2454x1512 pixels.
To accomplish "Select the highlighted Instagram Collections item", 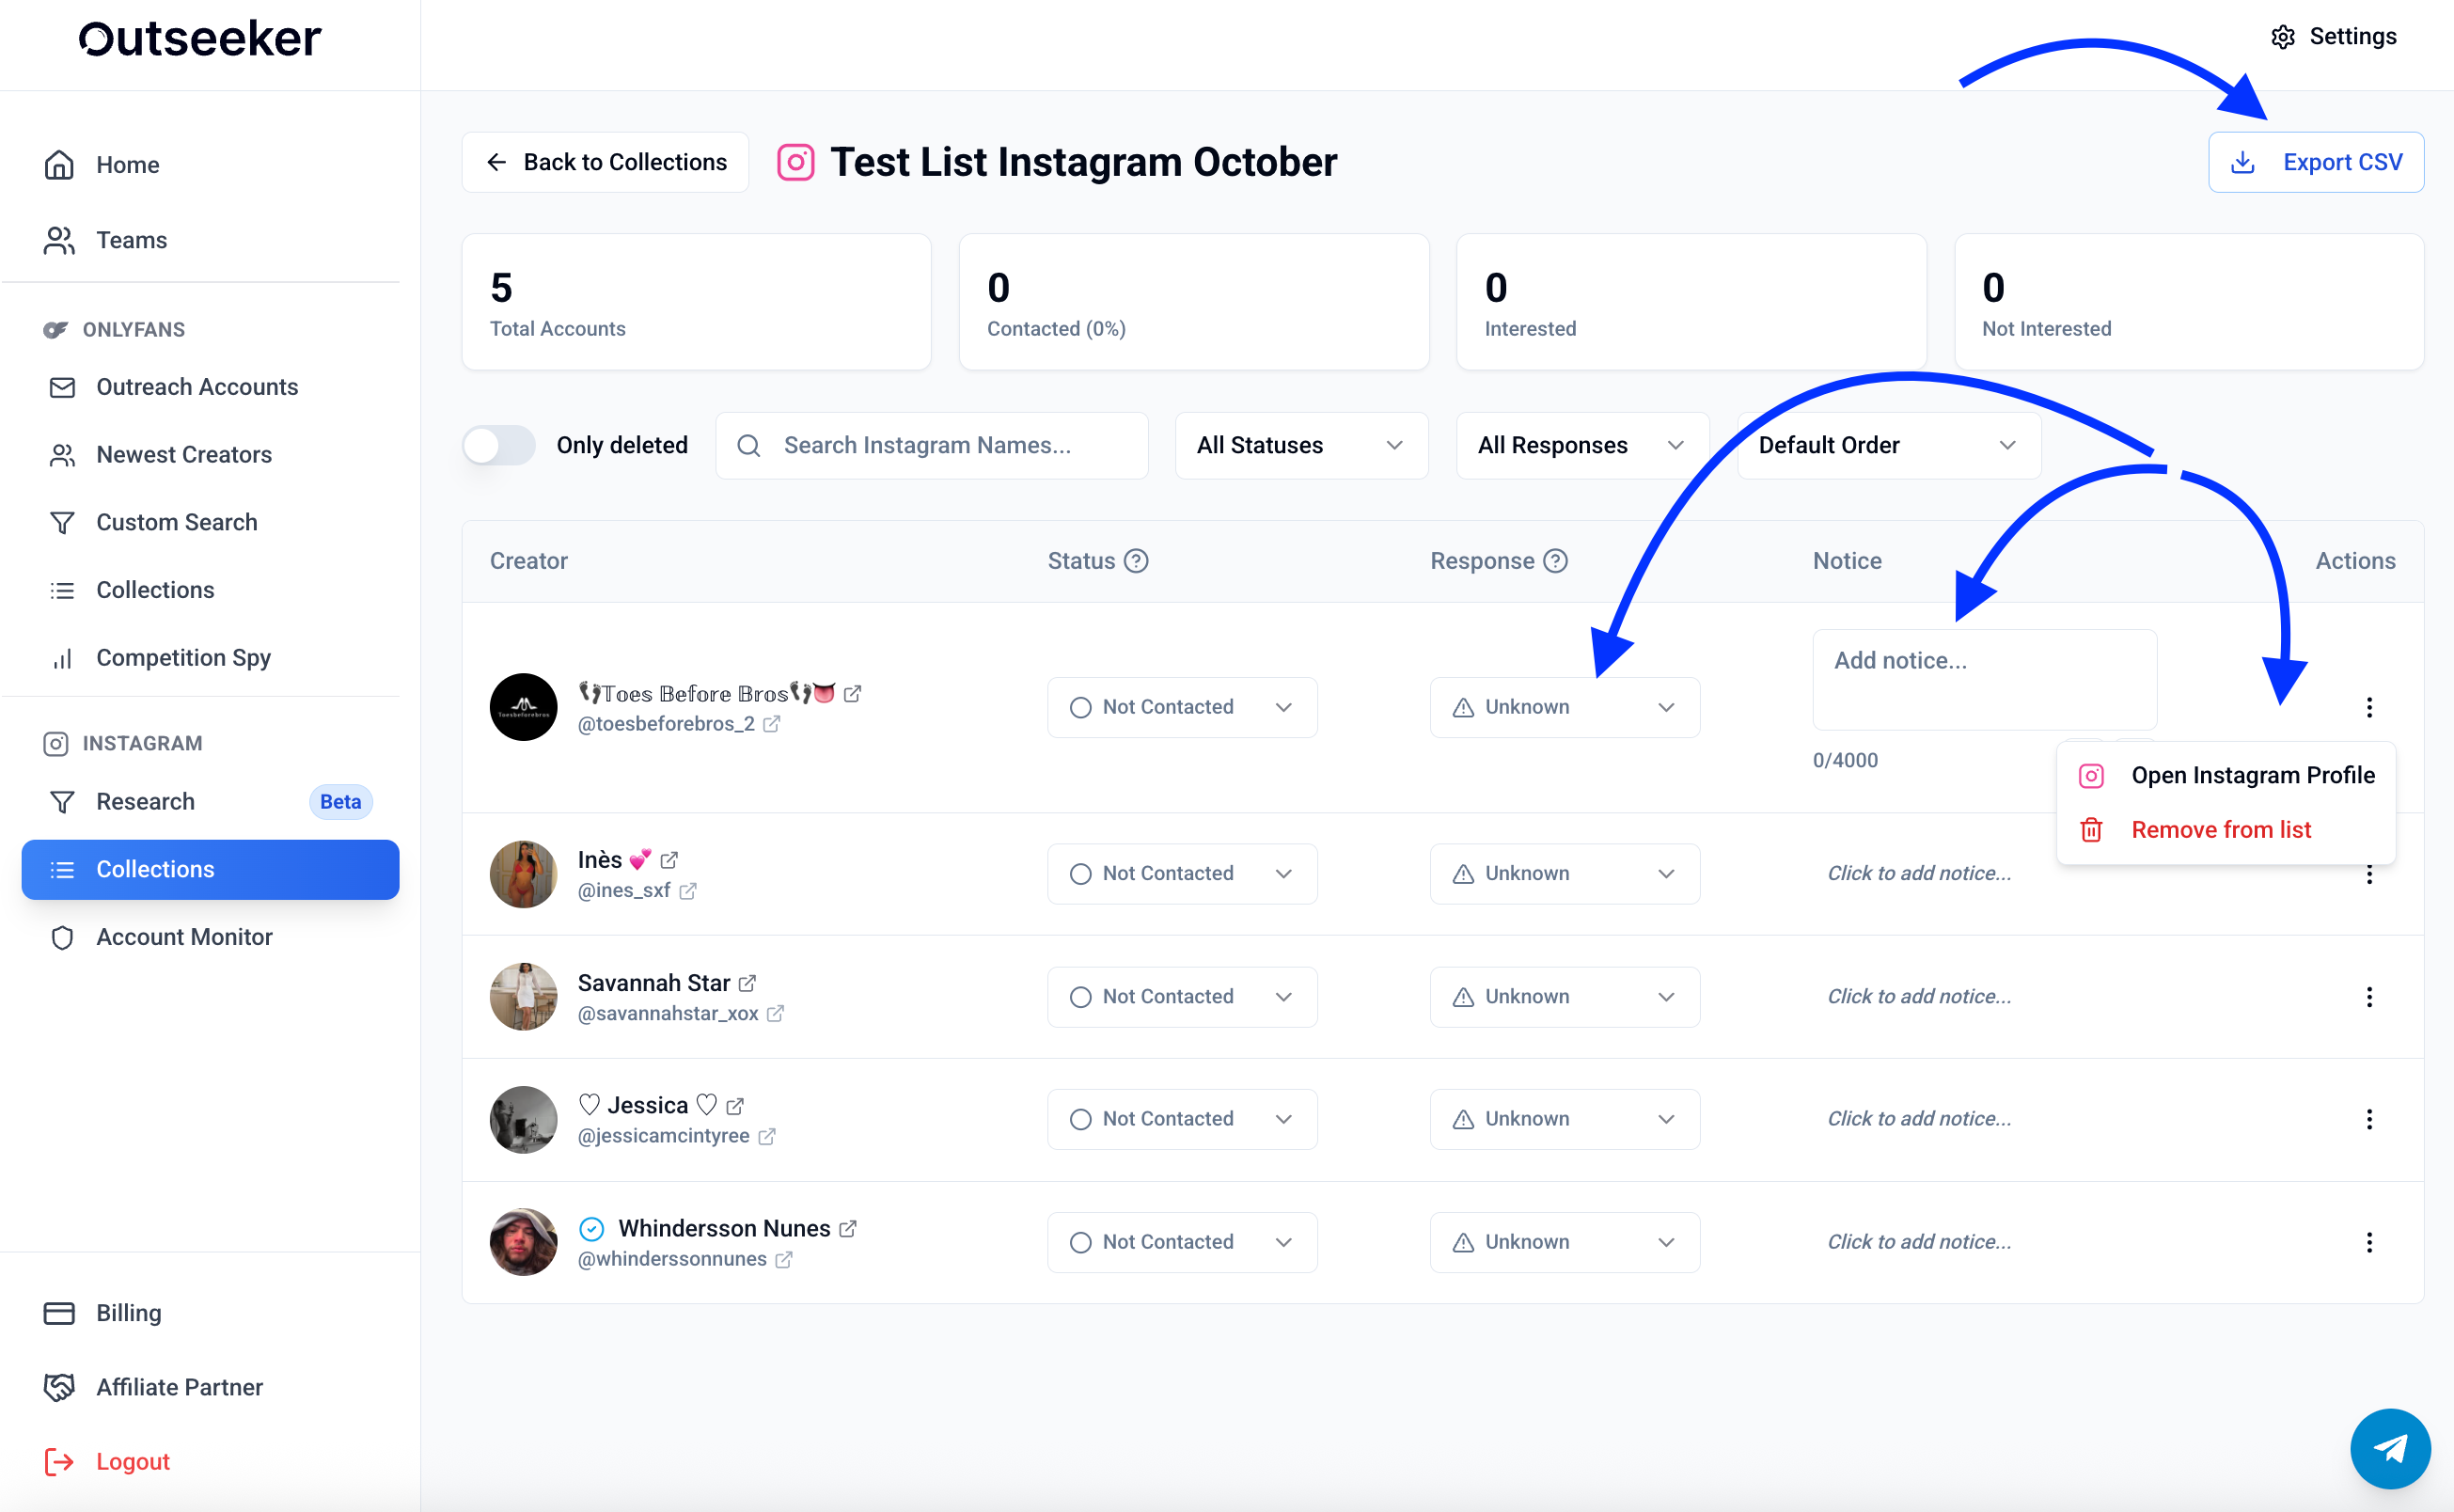I will (210, 870).
